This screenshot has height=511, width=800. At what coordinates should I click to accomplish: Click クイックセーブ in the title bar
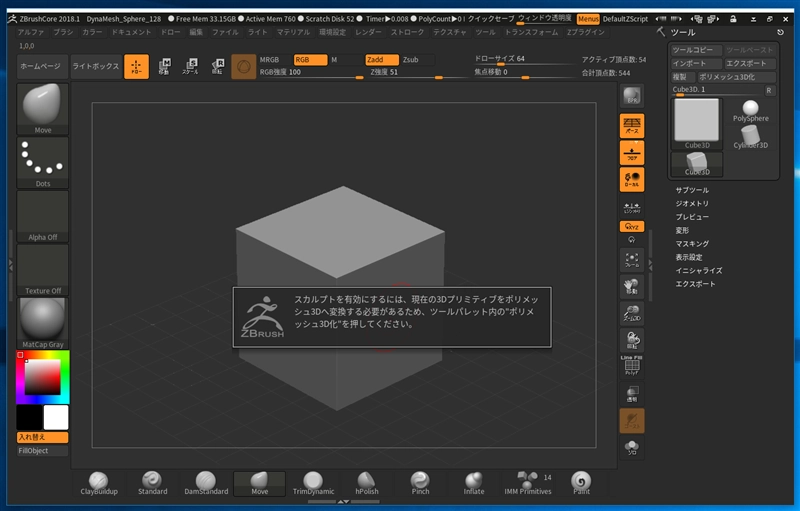pyautogui.click(x=491, y=19)
